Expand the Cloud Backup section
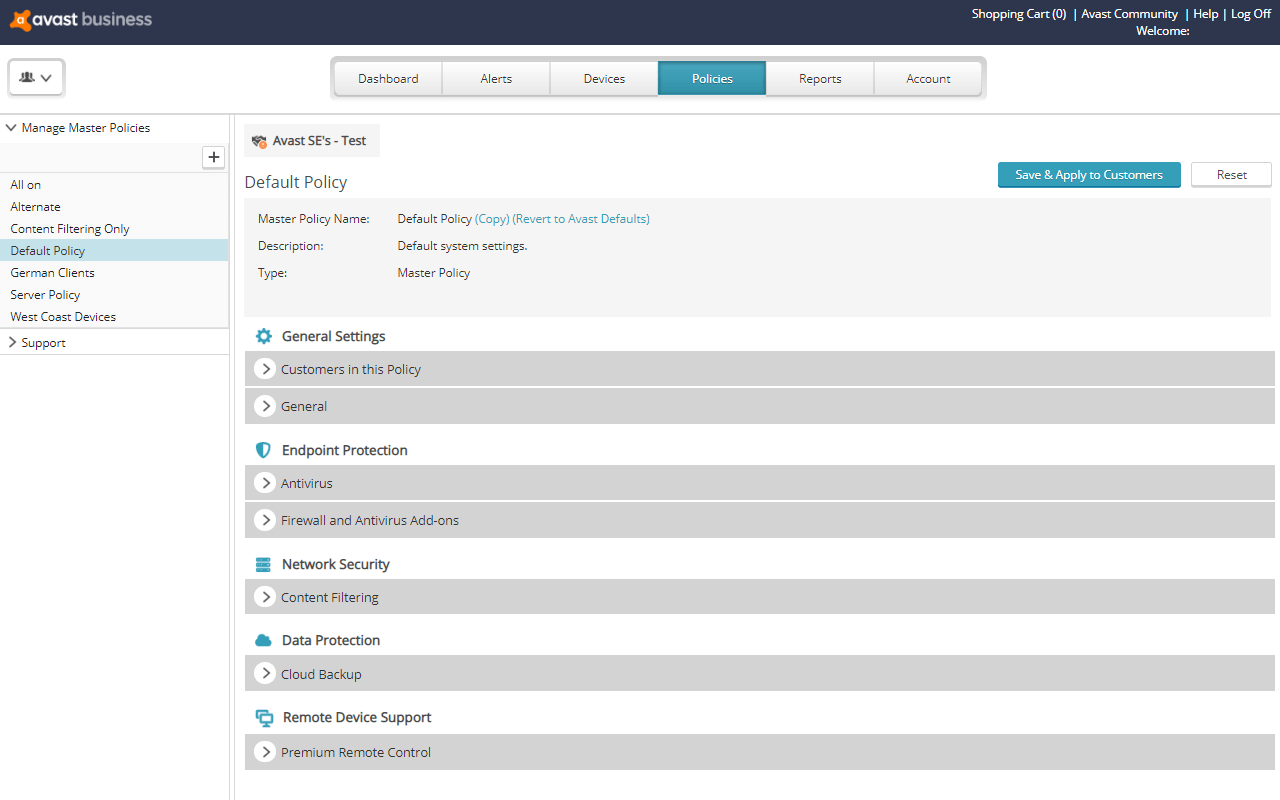Image resolution: width=1280 pixels, height=800 pixels. point(265,673)
